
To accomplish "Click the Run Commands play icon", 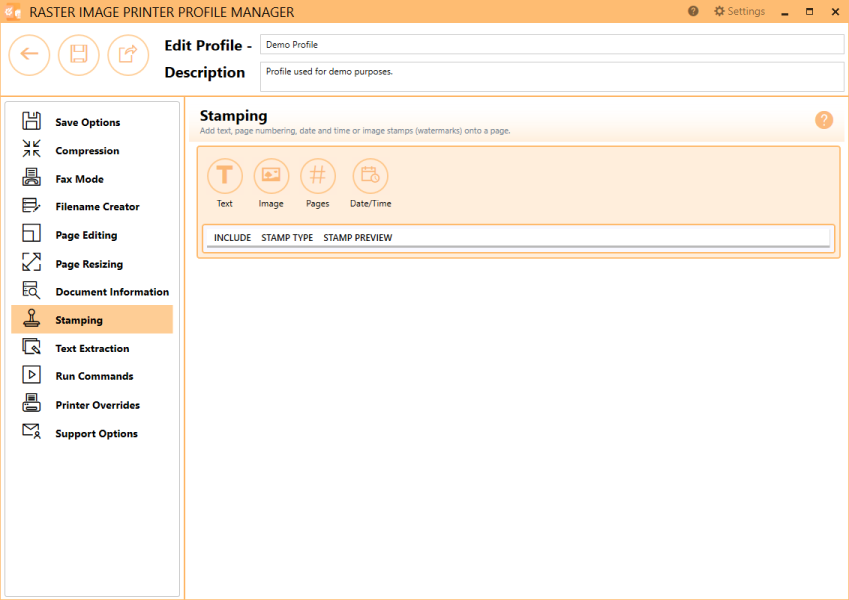I will [31, 375].
